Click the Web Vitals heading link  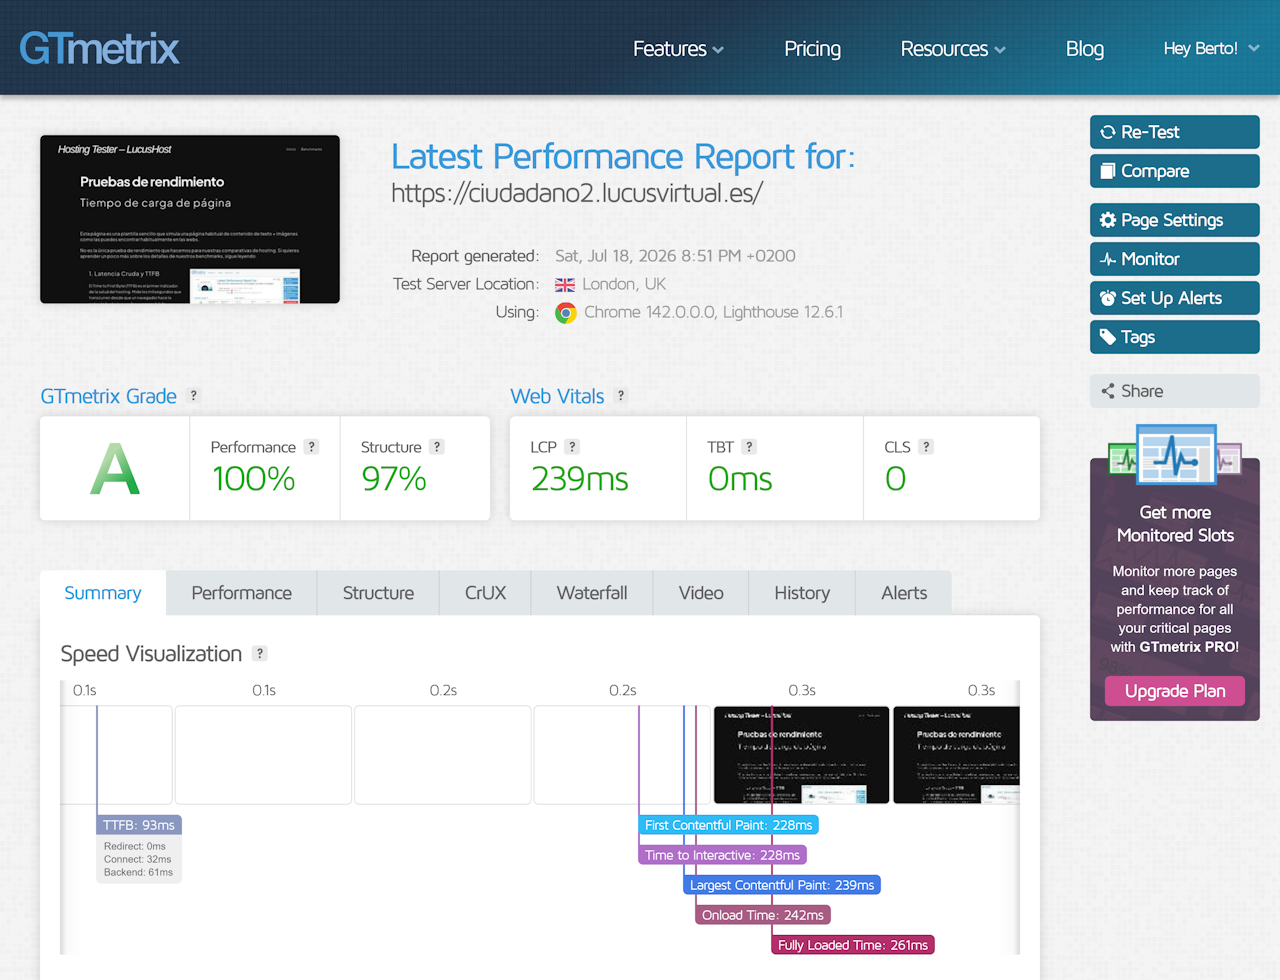tap(557, 396)
